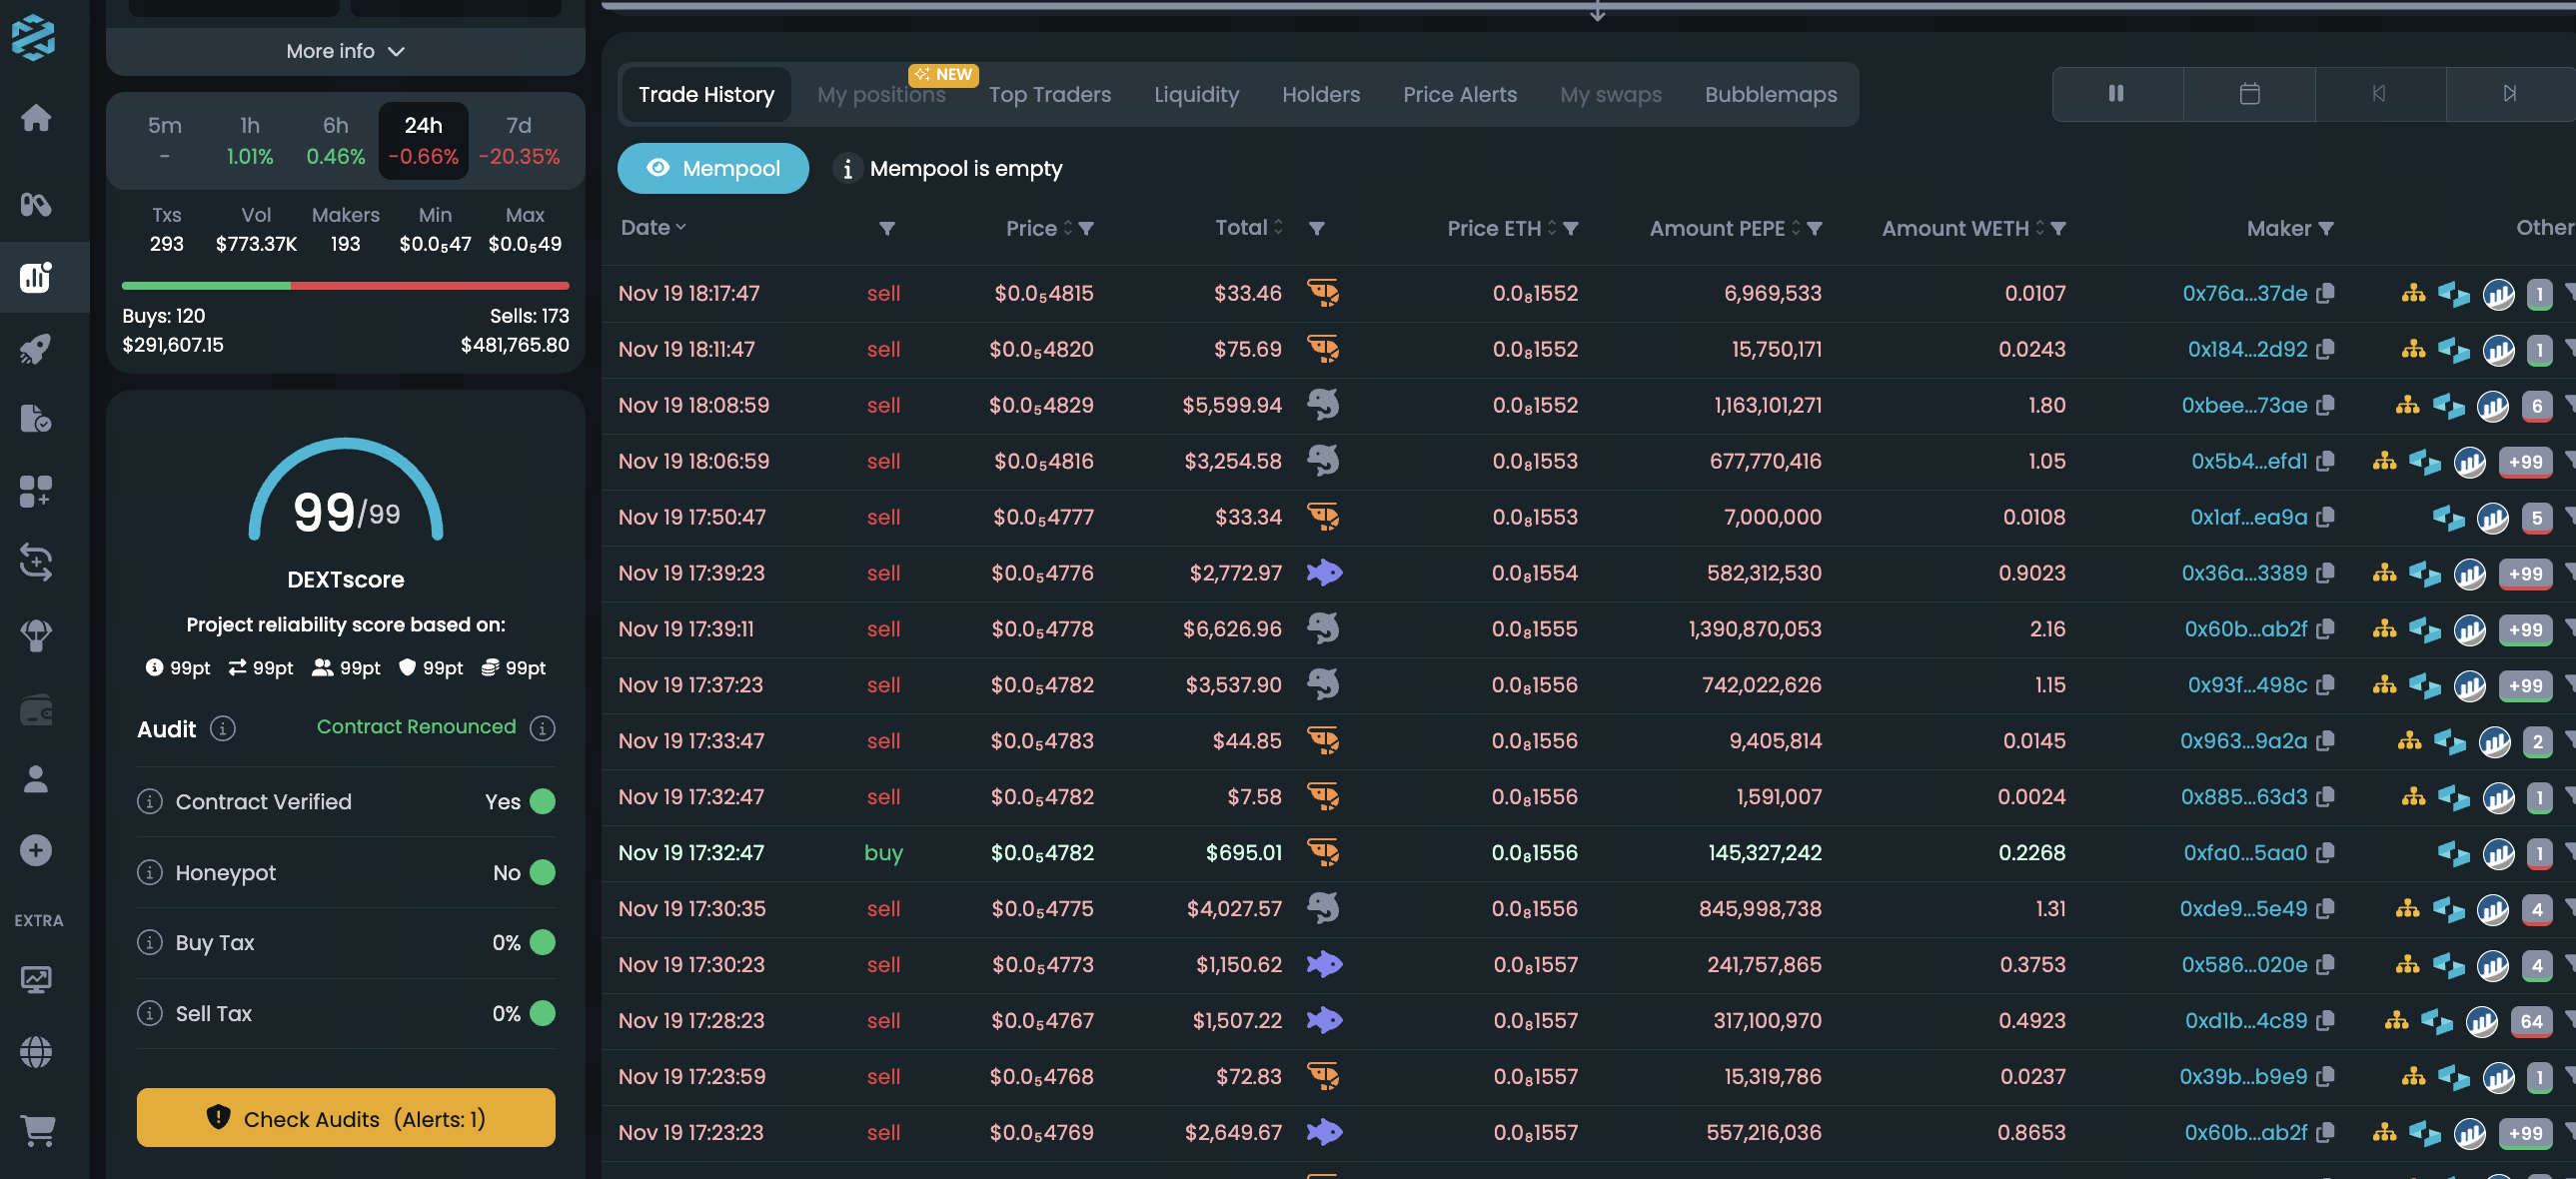This screenshot has height=1179, width=2576.
Task: Open the binoculars icon in sidebar
Action: pos(36,205)
